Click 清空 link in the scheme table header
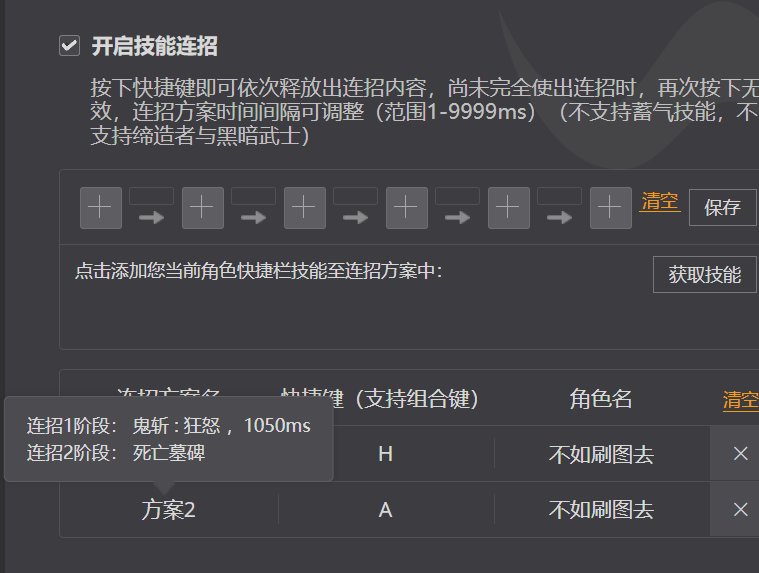Viewport: 759px width, 573px height. click(741, 400)
